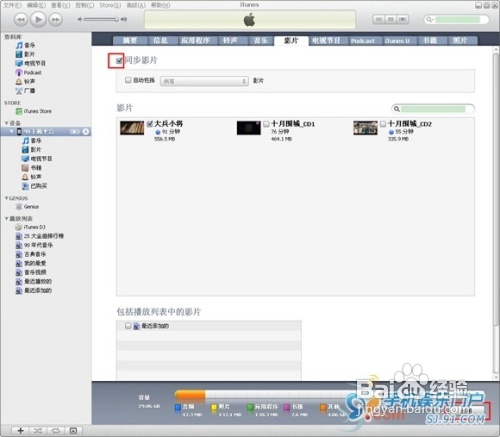Collapse the 播放列表 sidebar section
This screenshot has height=437, width=500.
(x=6, y=218)
